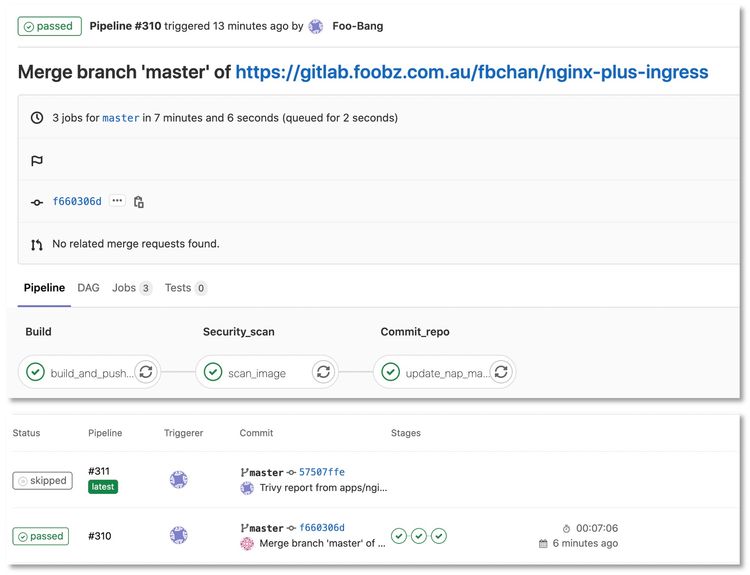Screen dimensions: 750x575
Task: Switch to the DAG tab
Action: 89,288
